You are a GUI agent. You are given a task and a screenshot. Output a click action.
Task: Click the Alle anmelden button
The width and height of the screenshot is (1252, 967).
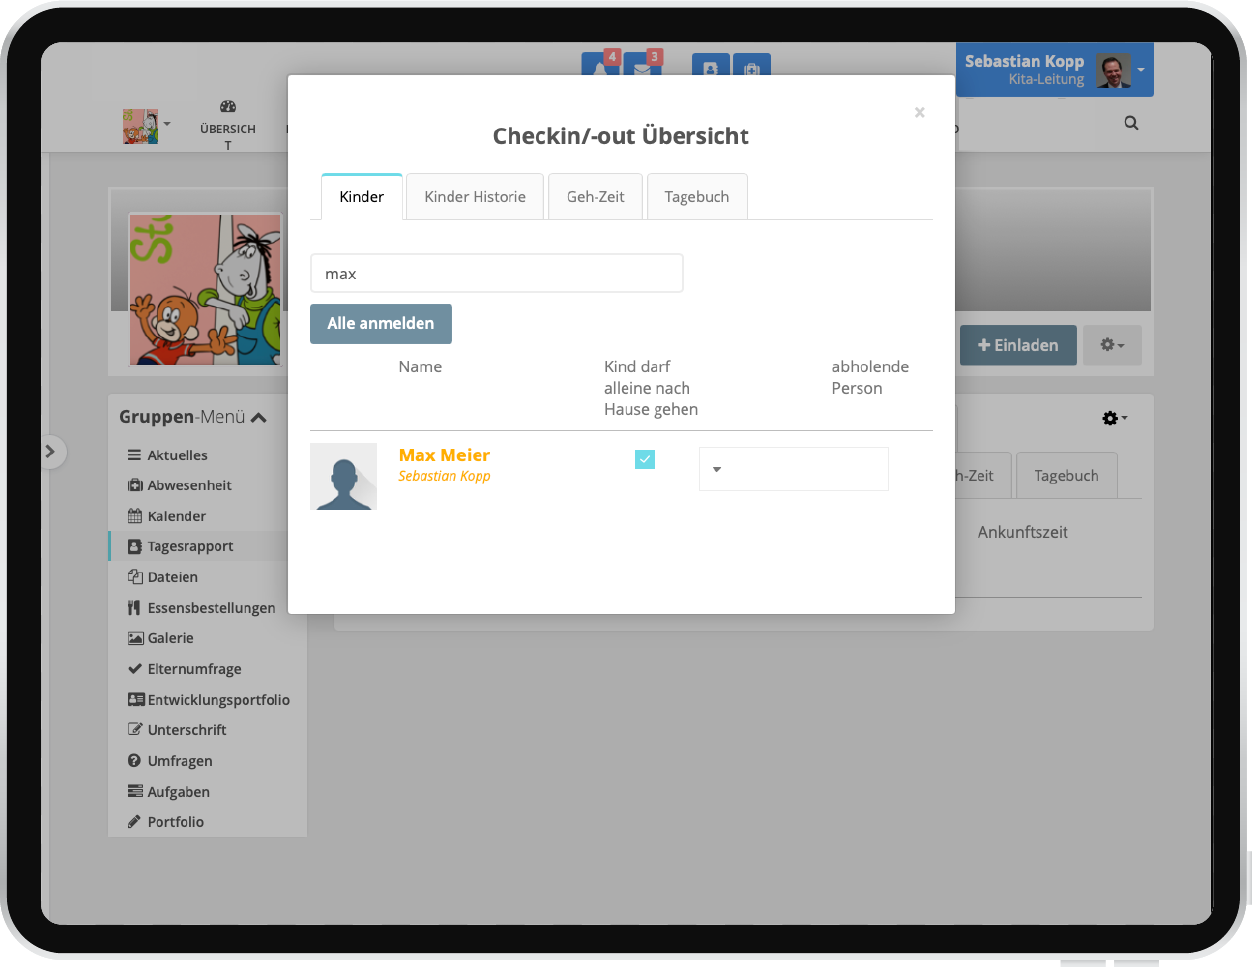[381, 324]
